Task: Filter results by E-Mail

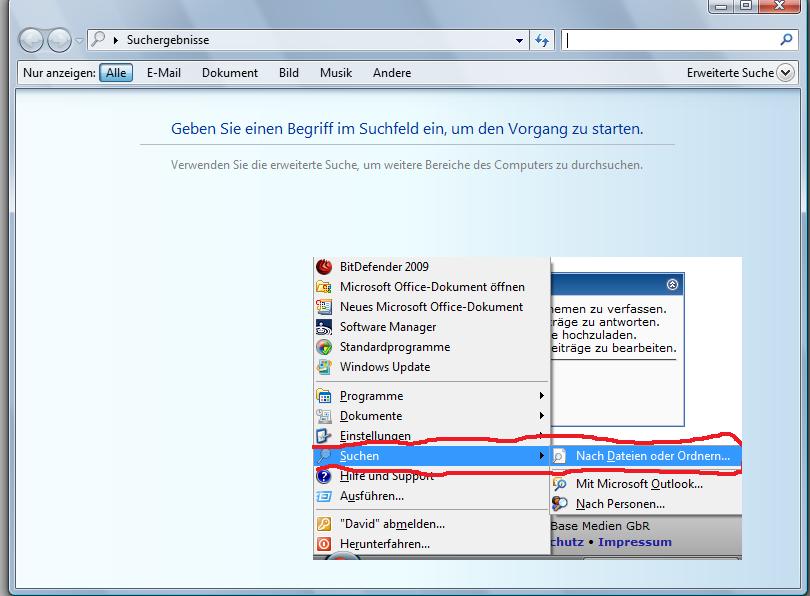Action: pyautogui.click(x=164, y=73)
